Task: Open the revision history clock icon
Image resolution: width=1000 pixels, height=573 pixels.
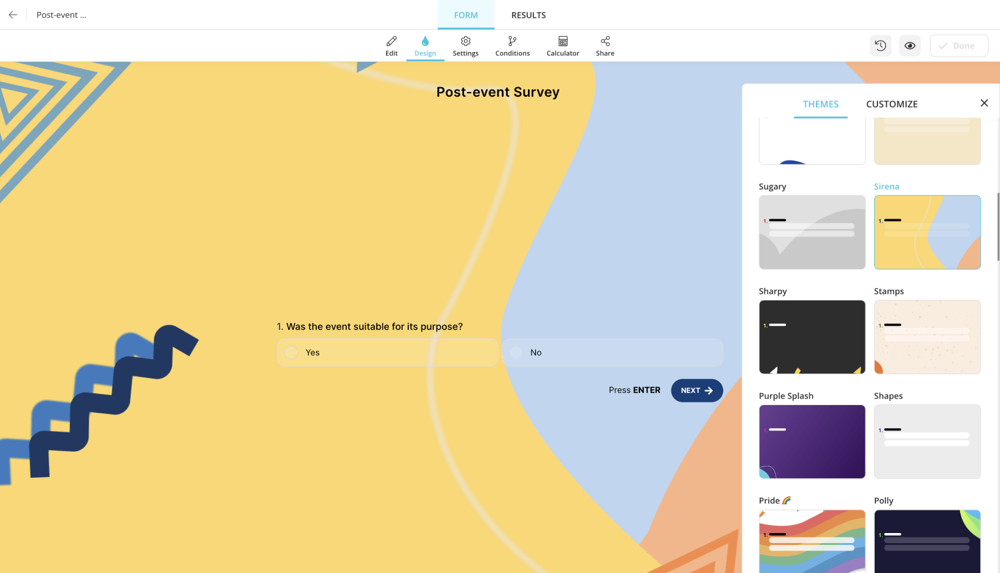Action: click(880, 46)
